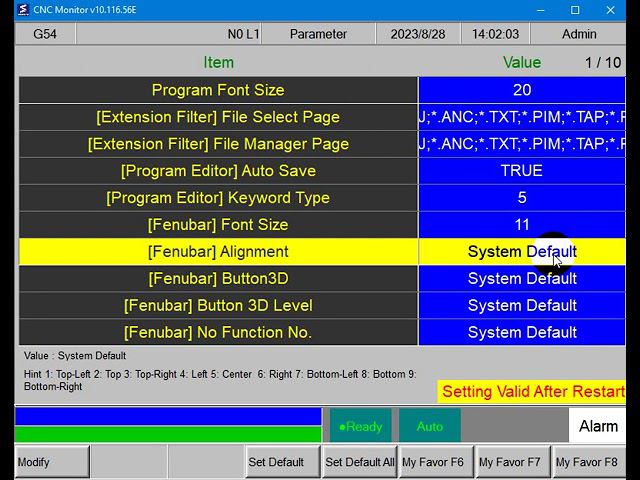Click the Item column header
Image resolution: width=640 pixels, height=480 pixels.
pos(218,62)
